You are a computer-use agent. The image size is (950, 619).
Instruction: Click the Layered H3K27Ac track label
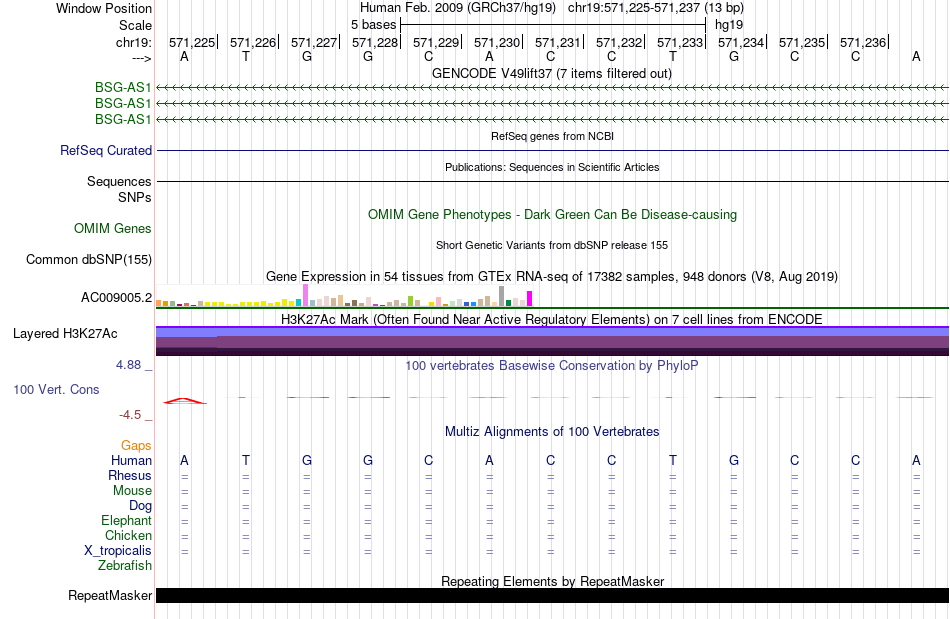(65, 334)
